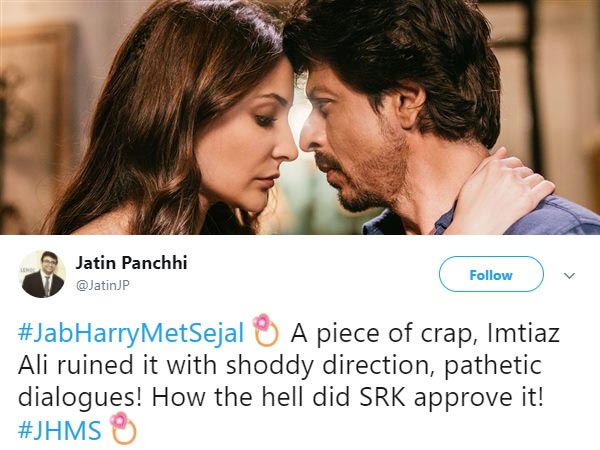Screen dimensions: 600x450
Task: Open the movie still photo above the tweet
Action: [x=300, y=117]
